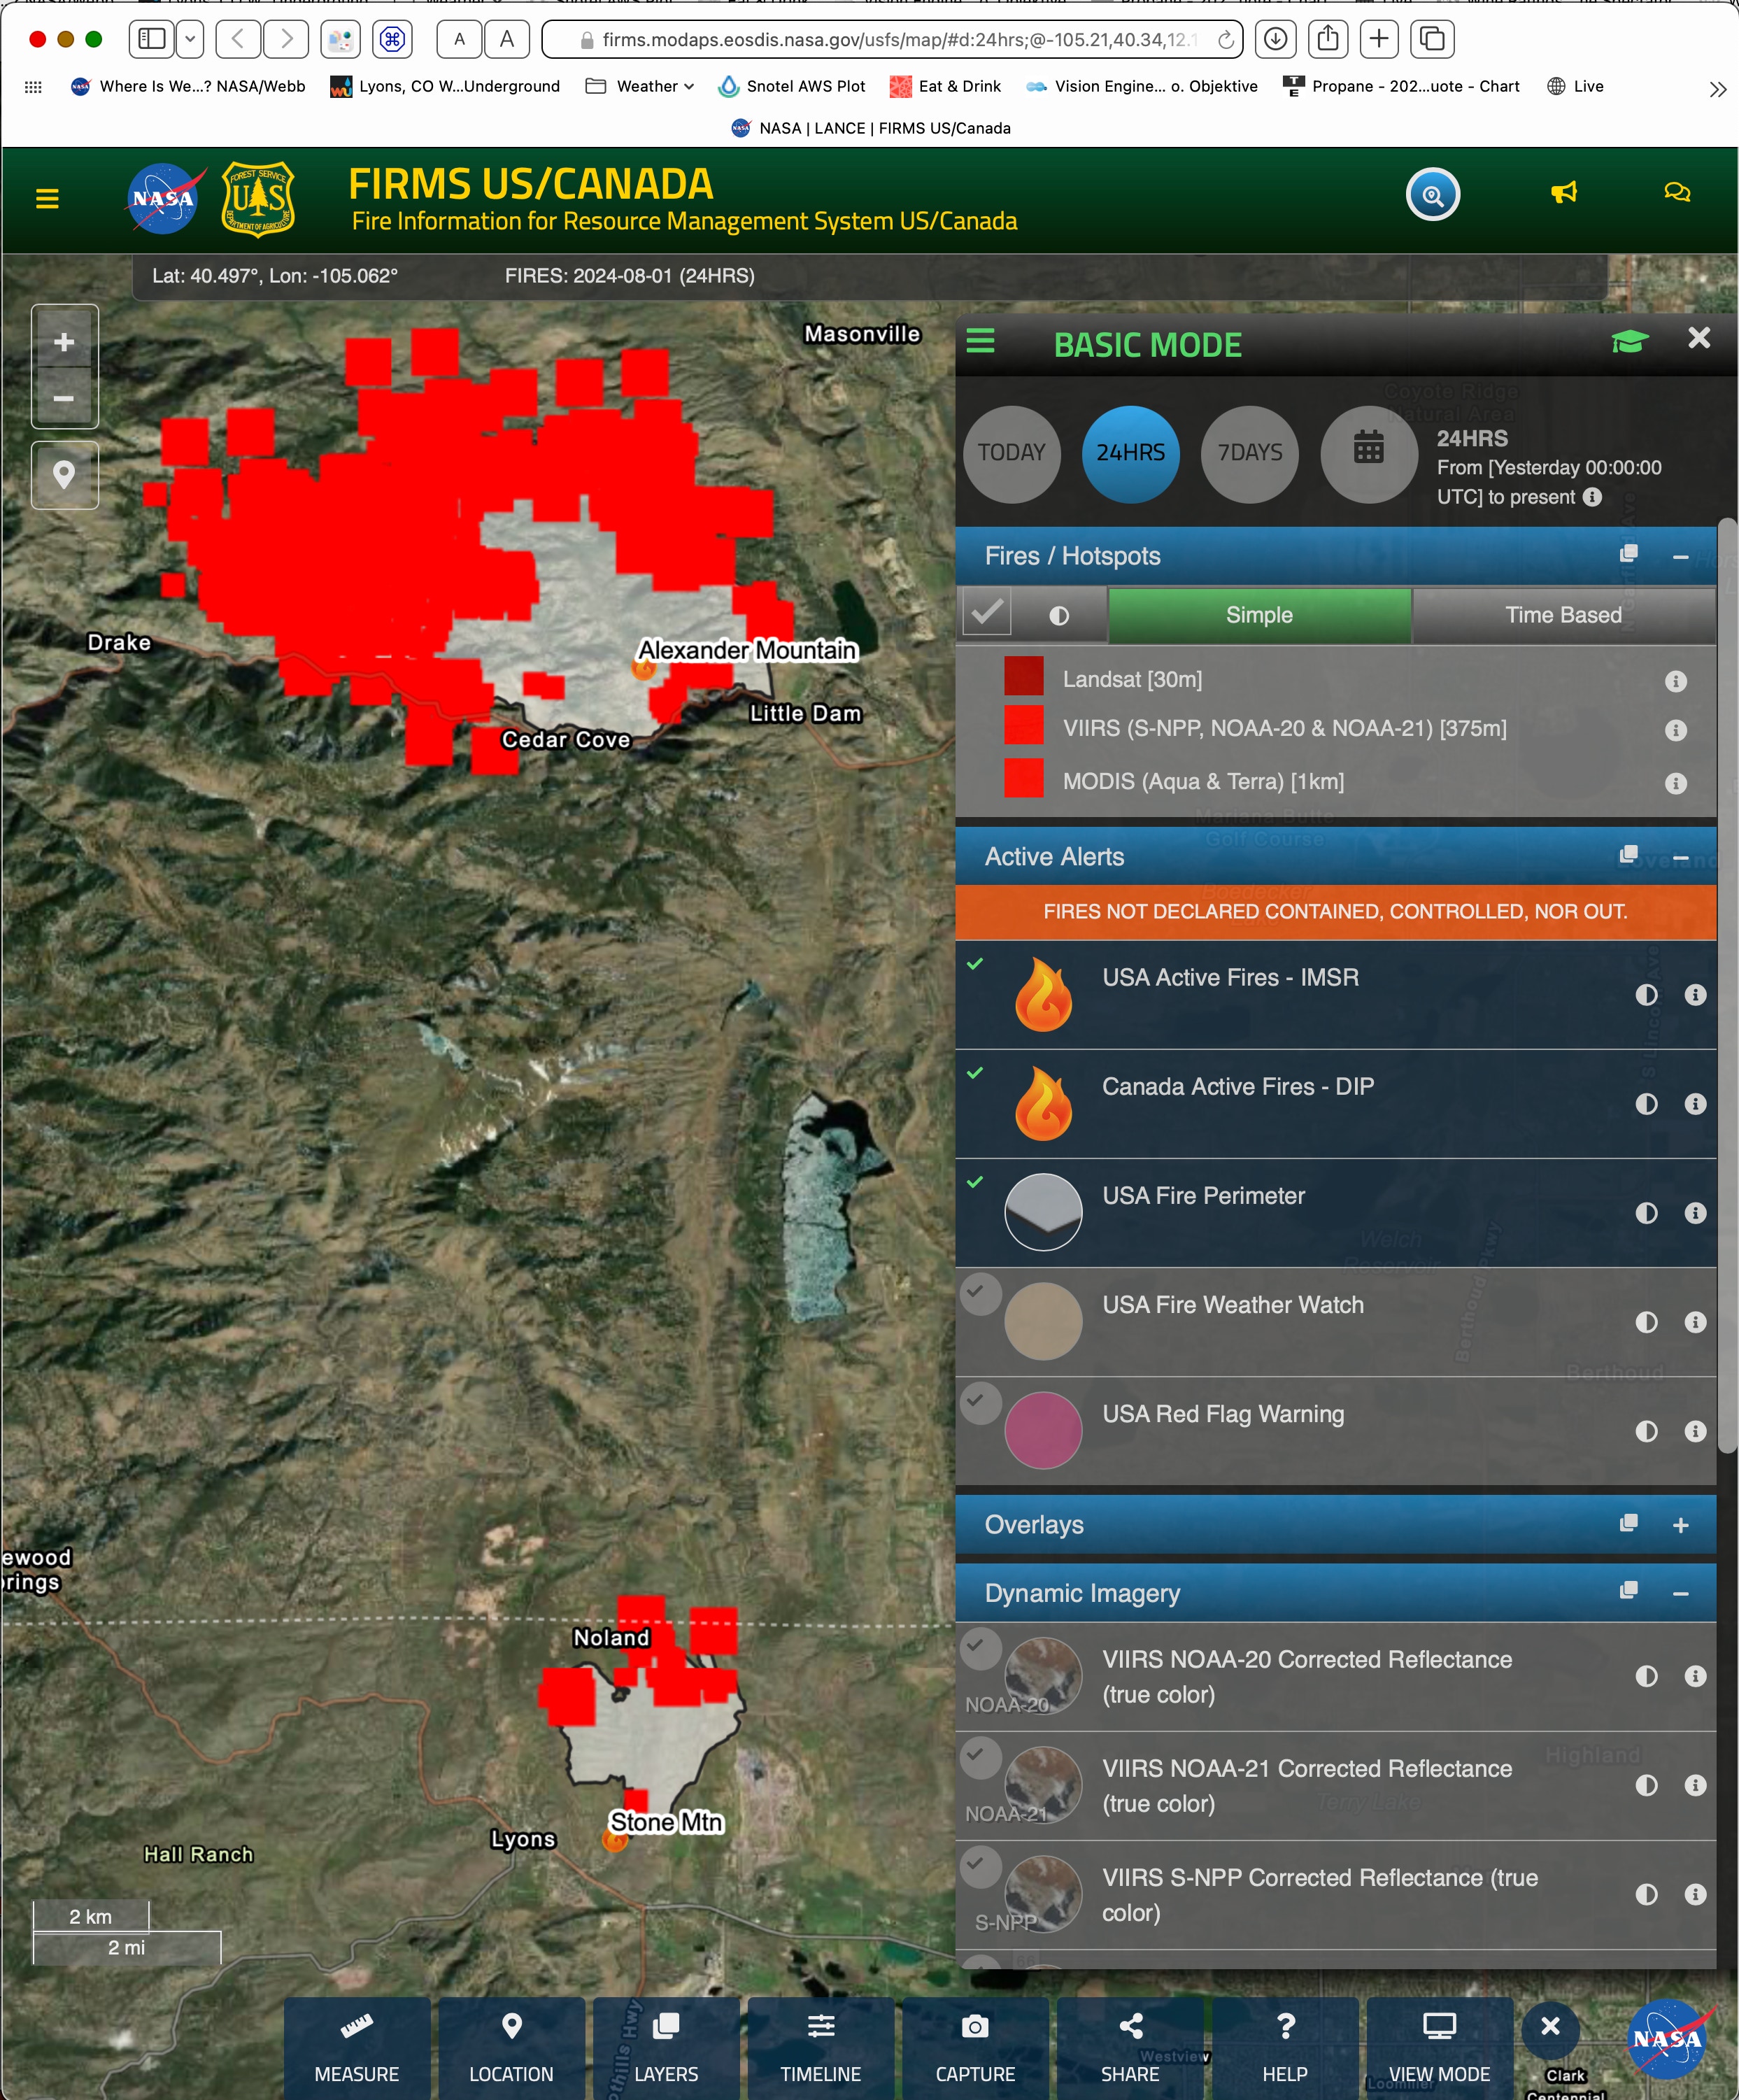Zoom in on the map
The height and width of the screenshot is (2100, 1739).
[64, 342]
